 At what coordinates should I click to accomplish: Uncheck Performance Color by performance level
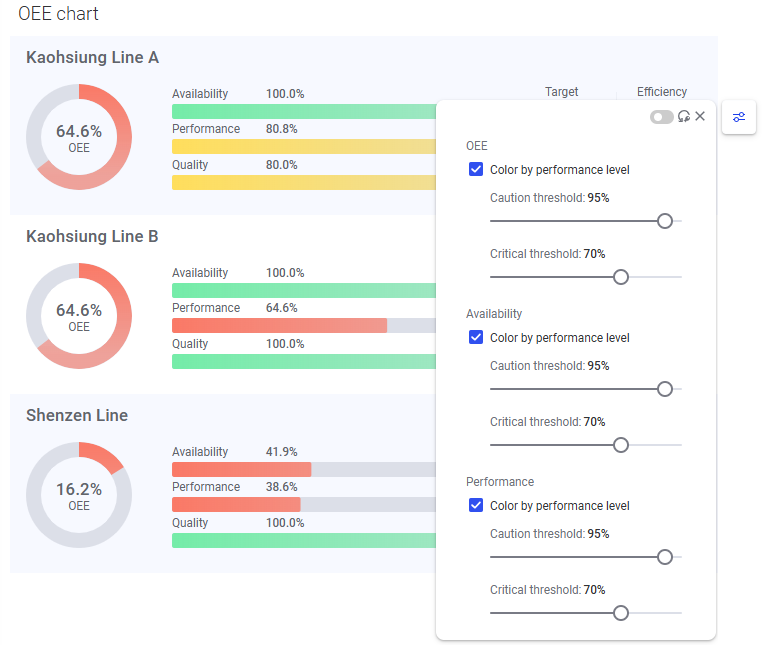coord(476,505)
